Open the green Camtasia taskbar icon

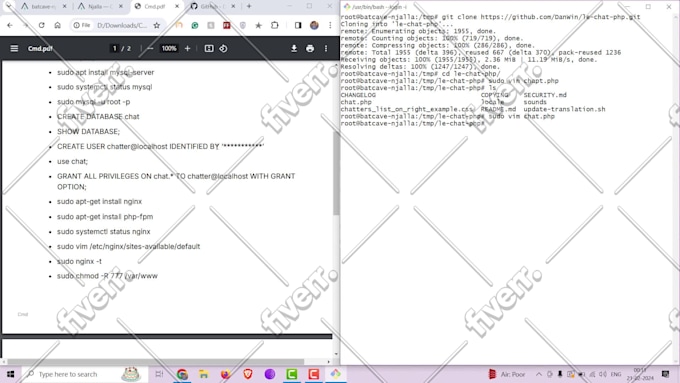292,374
